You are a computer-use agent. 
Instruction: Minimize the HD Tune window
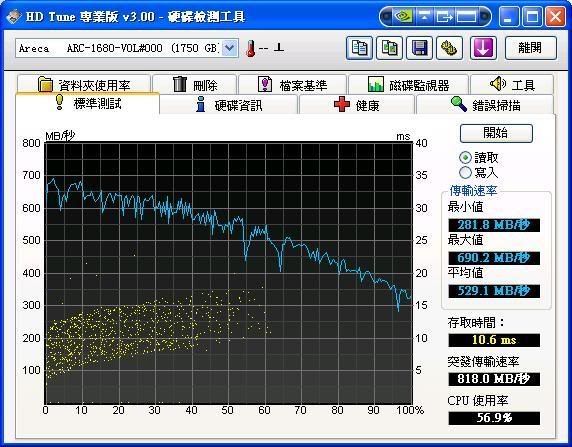pos(509,16)
